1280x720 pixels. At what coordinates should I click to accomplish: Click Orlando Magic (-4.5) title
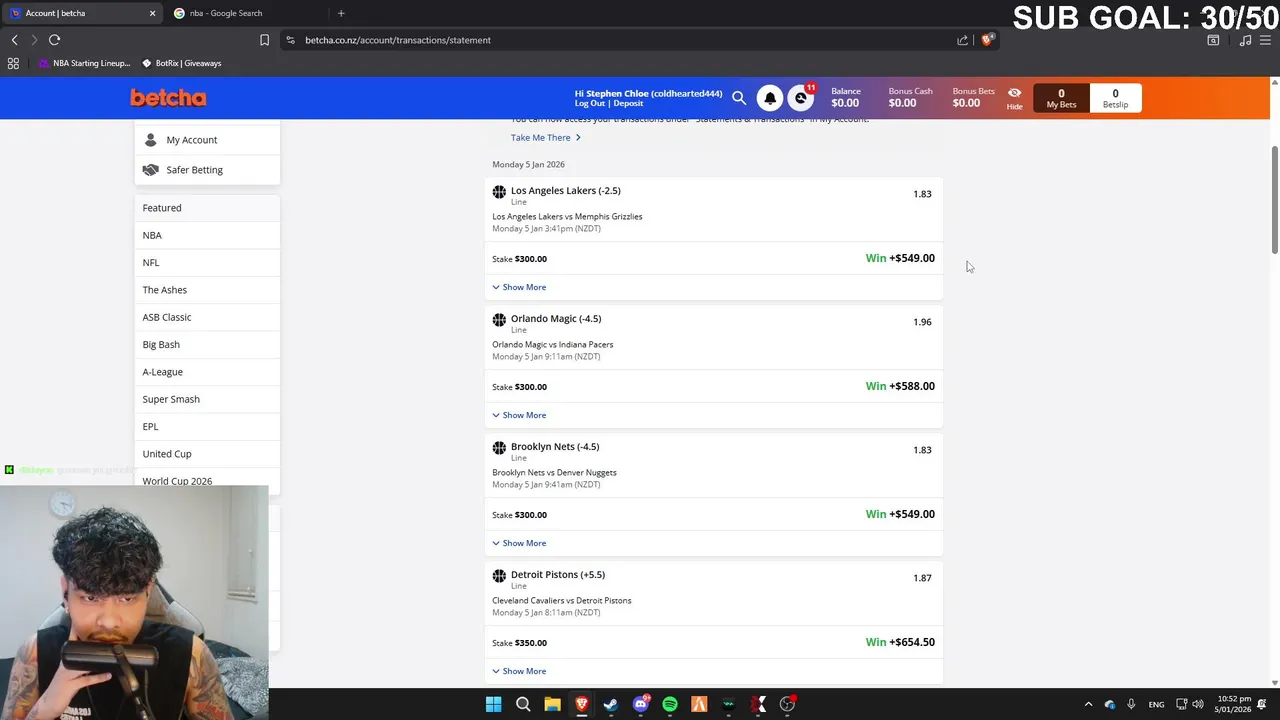556,318
